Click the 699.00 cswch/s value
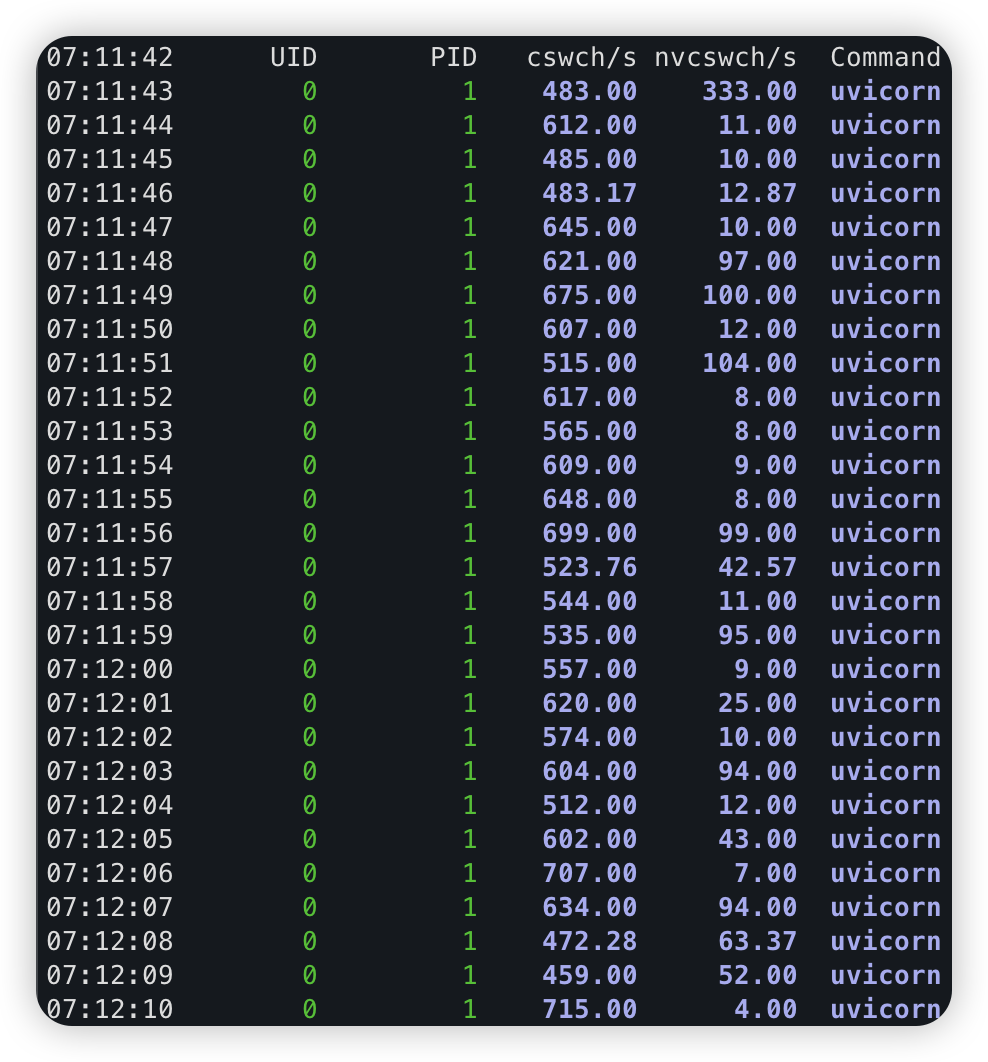The width and height of the screenshot is (988, 1062). [589, 534]
